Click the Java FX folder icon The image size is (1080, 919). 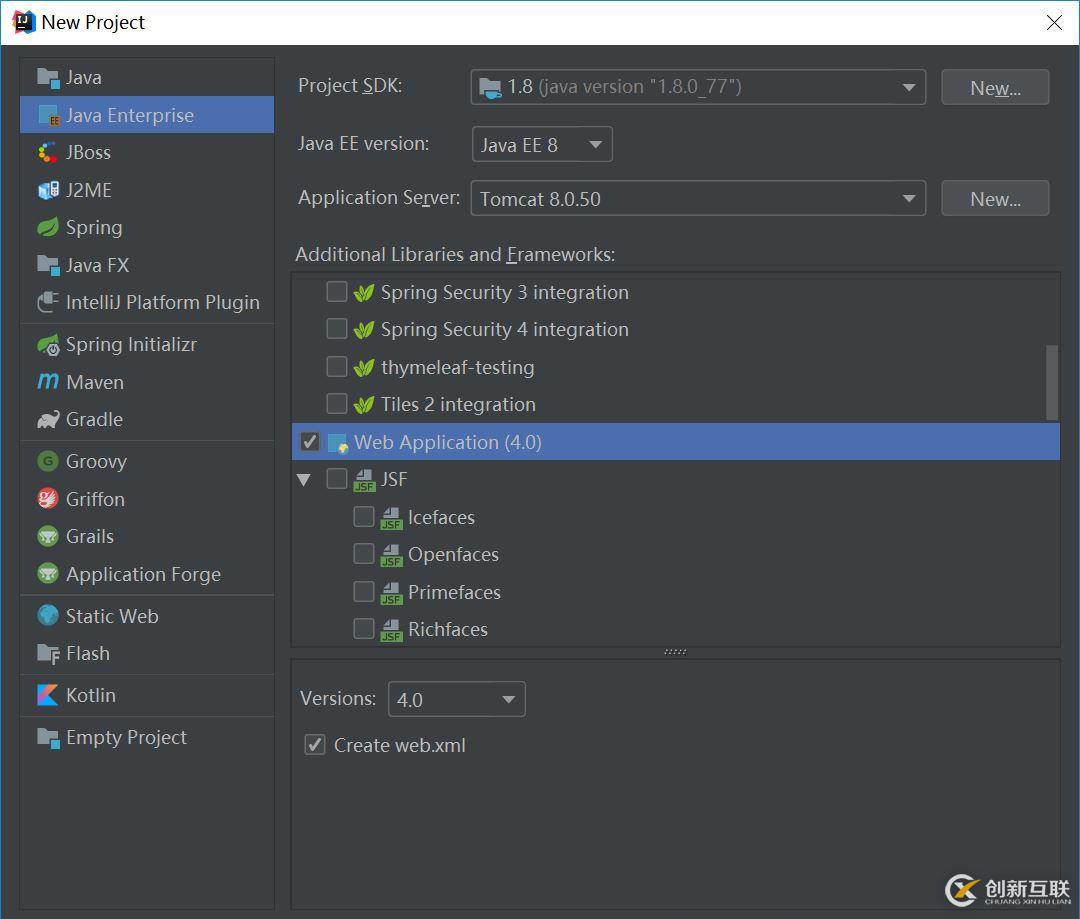click(x=48, y=265)
